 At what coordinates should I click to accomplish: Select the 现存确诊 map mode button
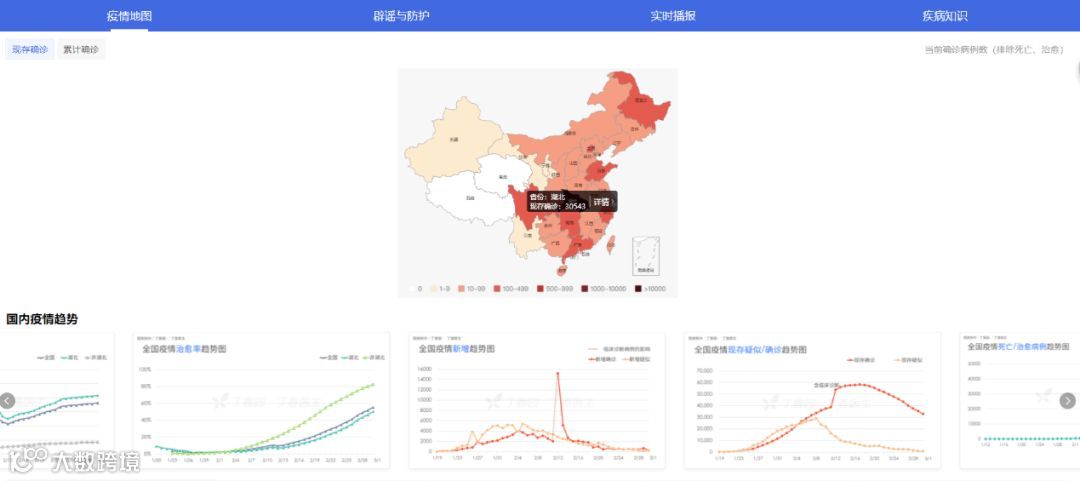[x=30, y=50]
